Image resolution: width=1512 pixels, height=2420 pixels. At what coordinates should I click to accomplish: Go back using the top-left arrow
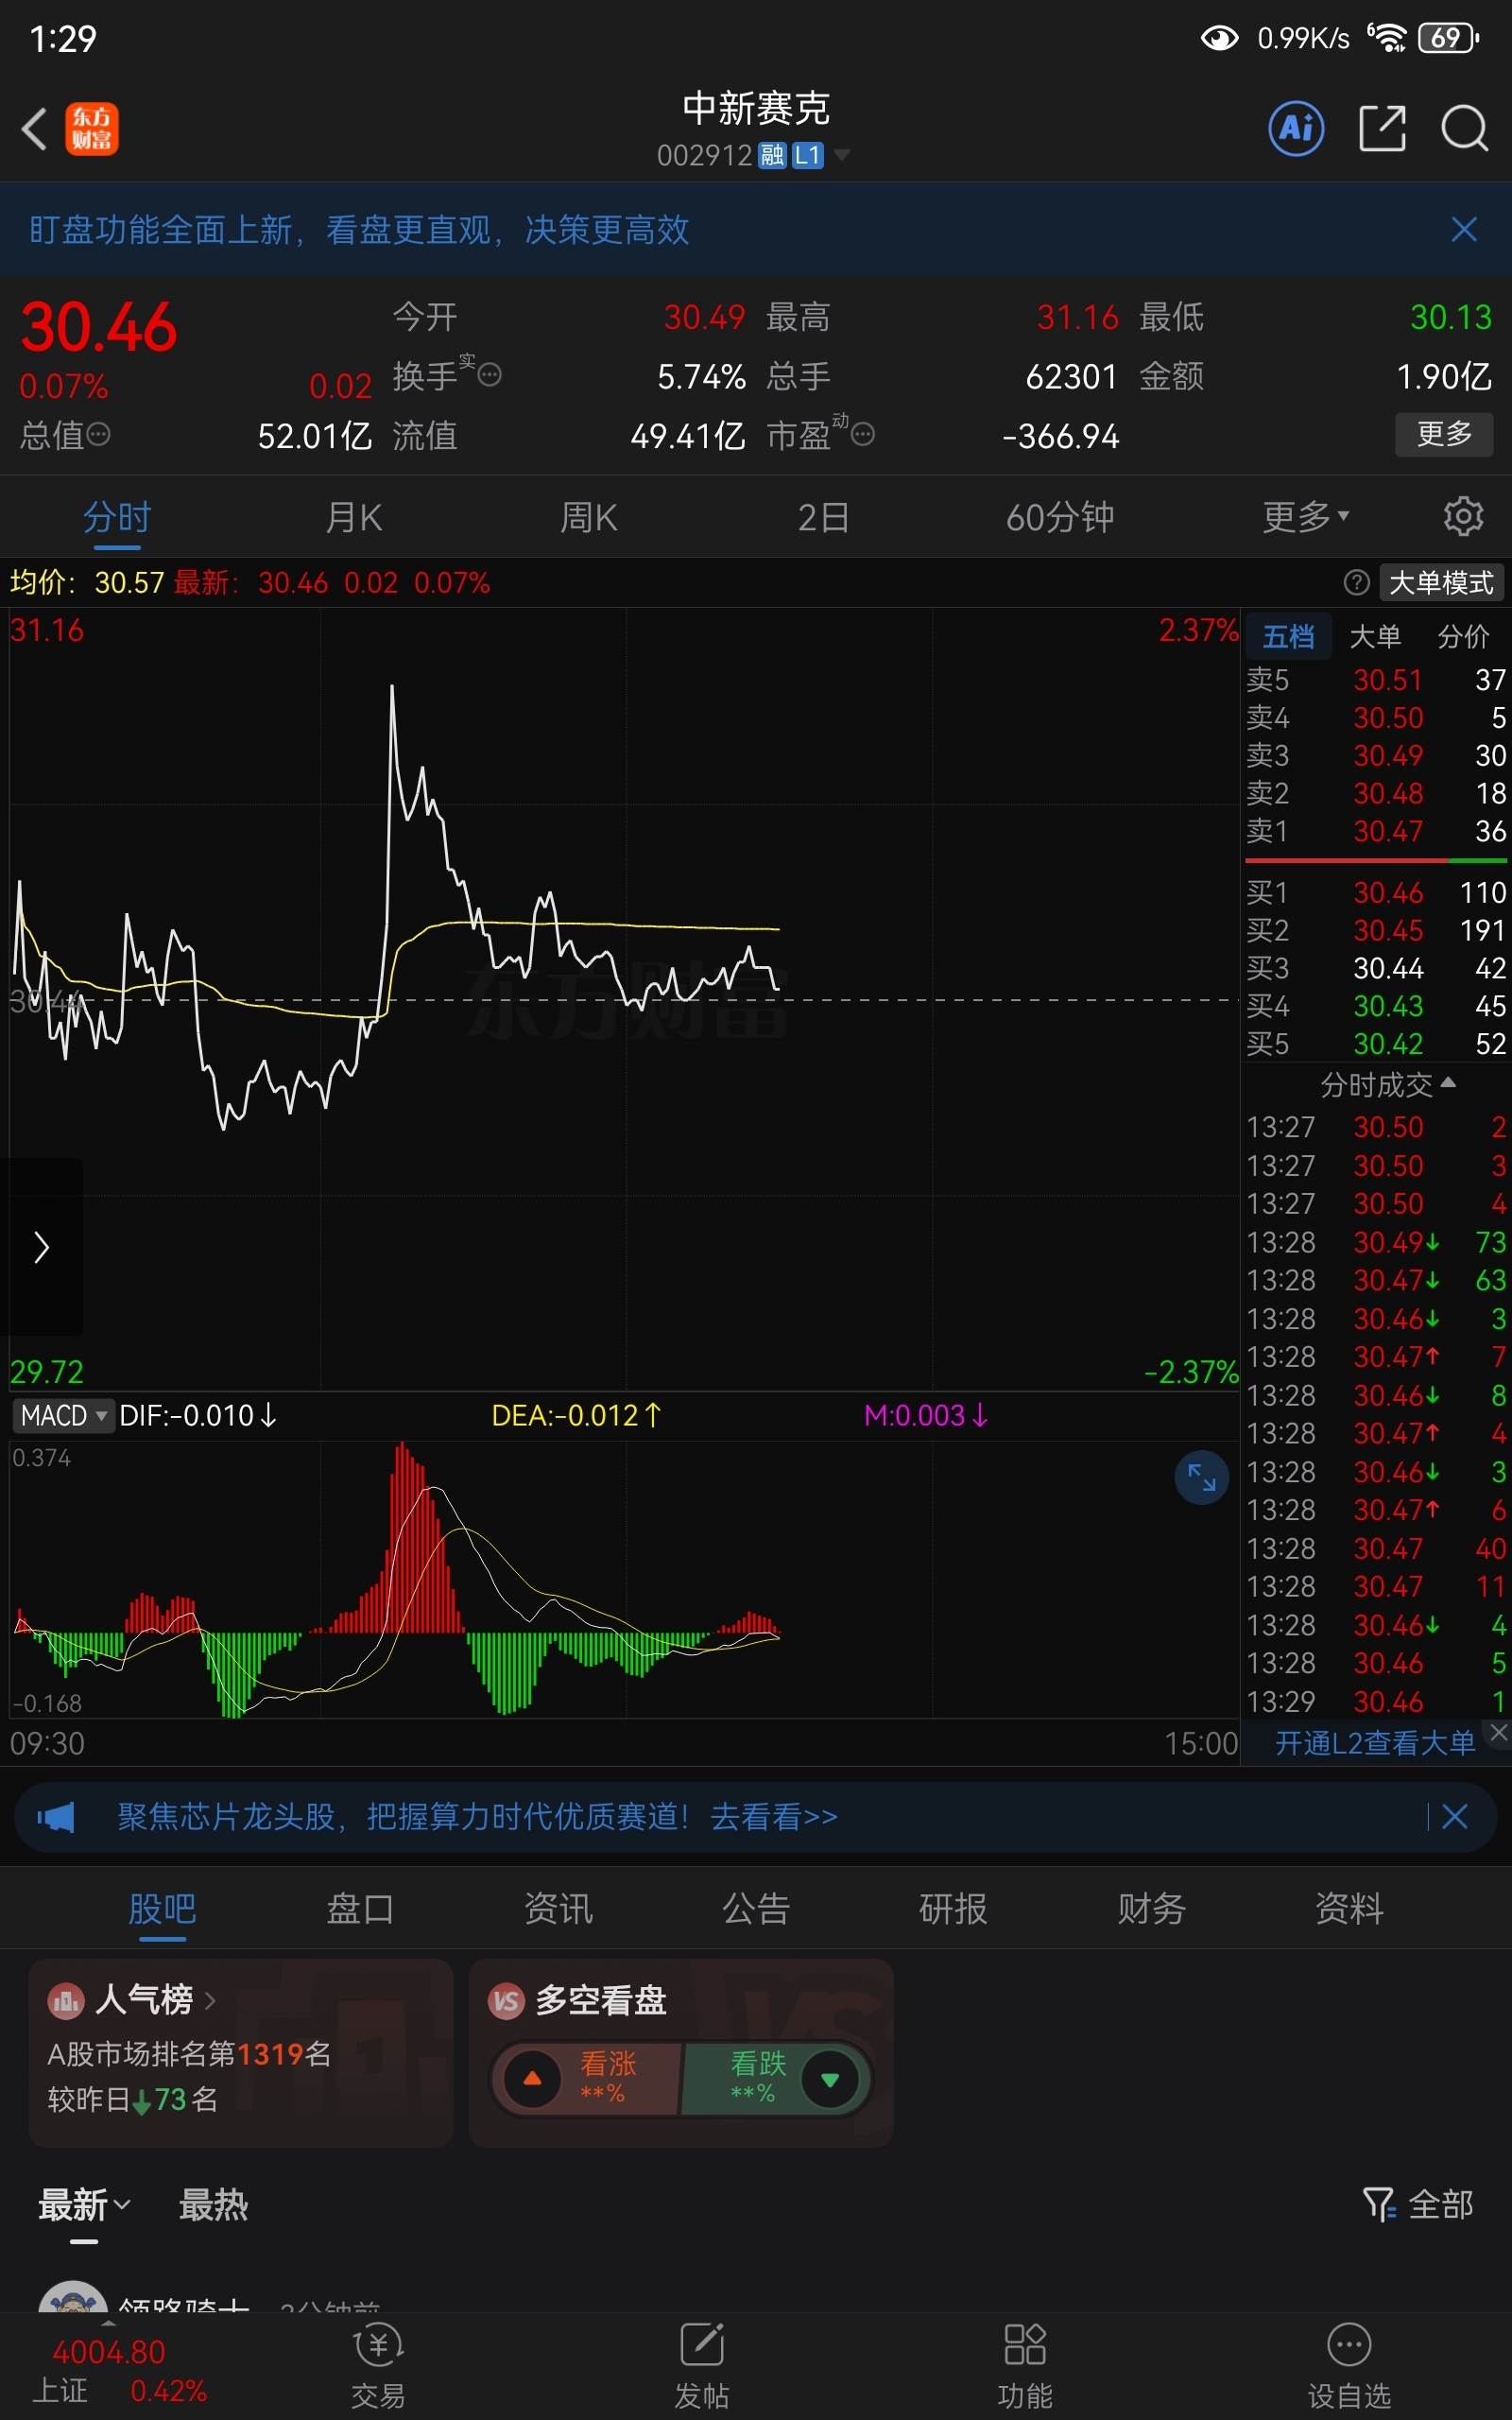point(35,129)
